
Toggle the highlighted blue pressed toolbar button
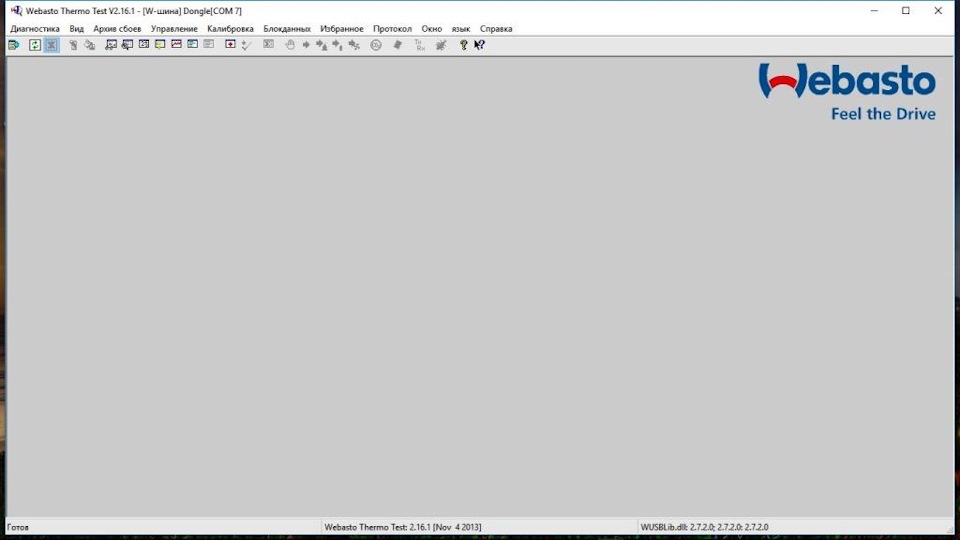51,45
